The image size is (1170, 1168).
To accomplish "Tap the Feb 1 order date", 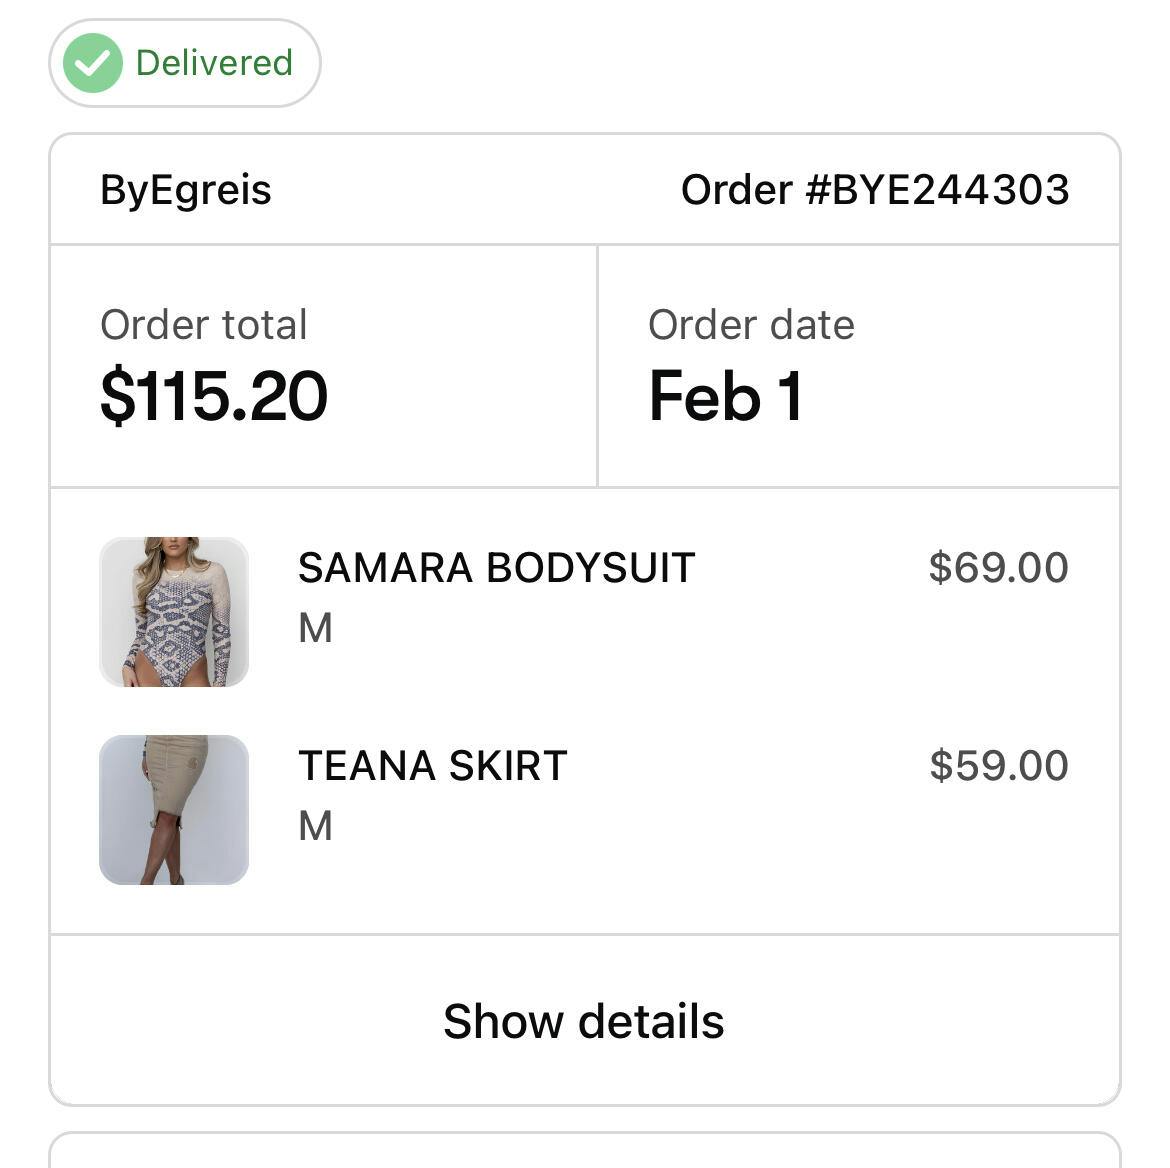I will [726, 396].
